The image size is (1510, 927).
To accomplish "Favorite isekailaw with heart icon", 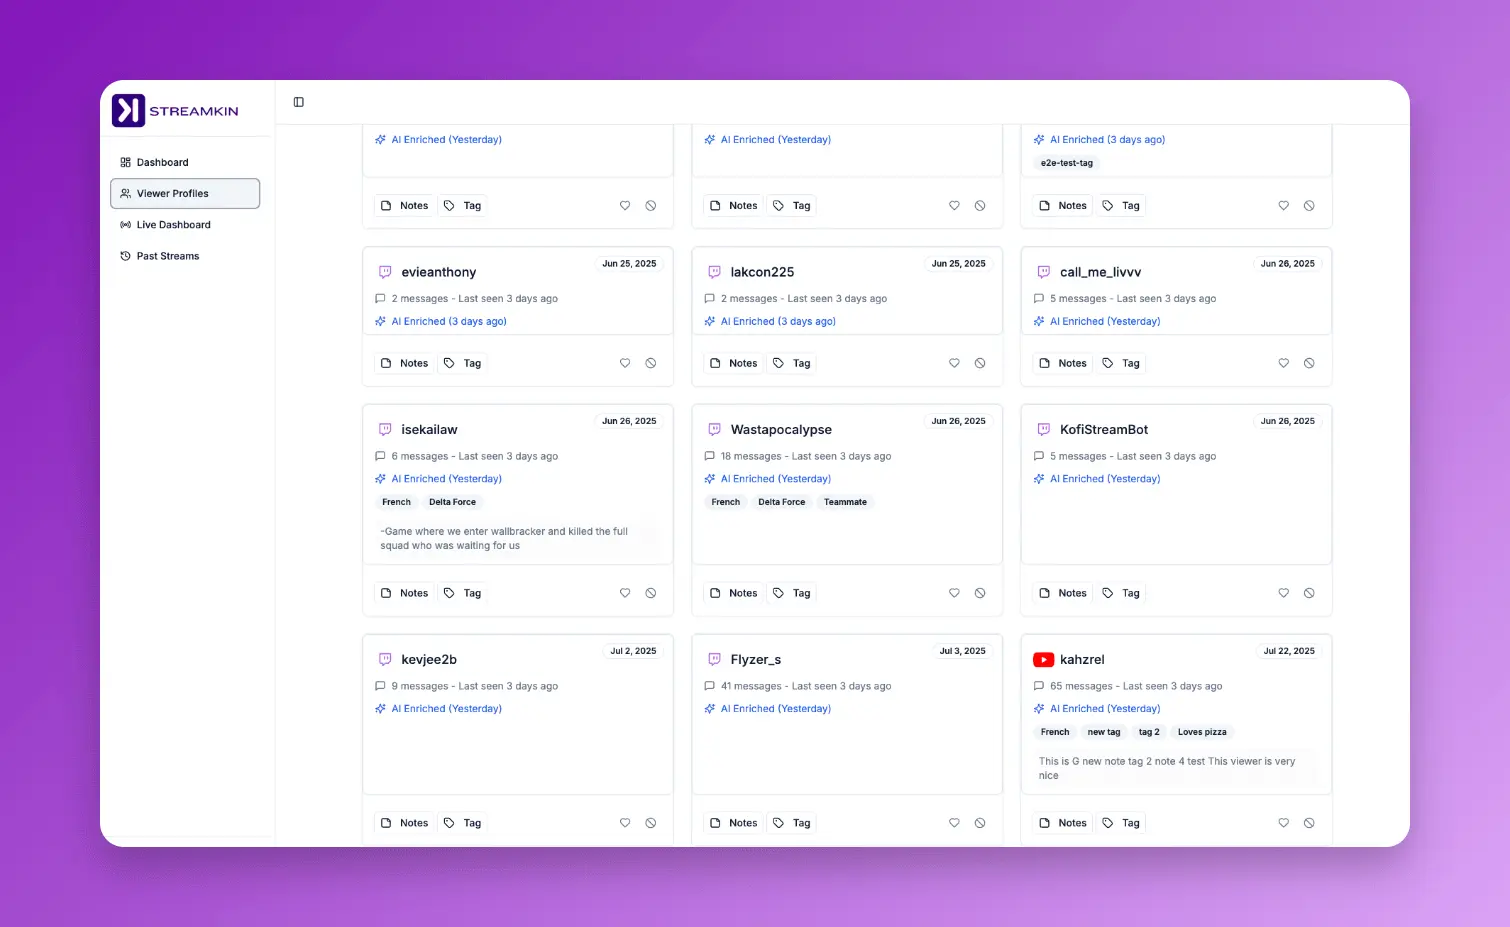I will pos(625,593).
